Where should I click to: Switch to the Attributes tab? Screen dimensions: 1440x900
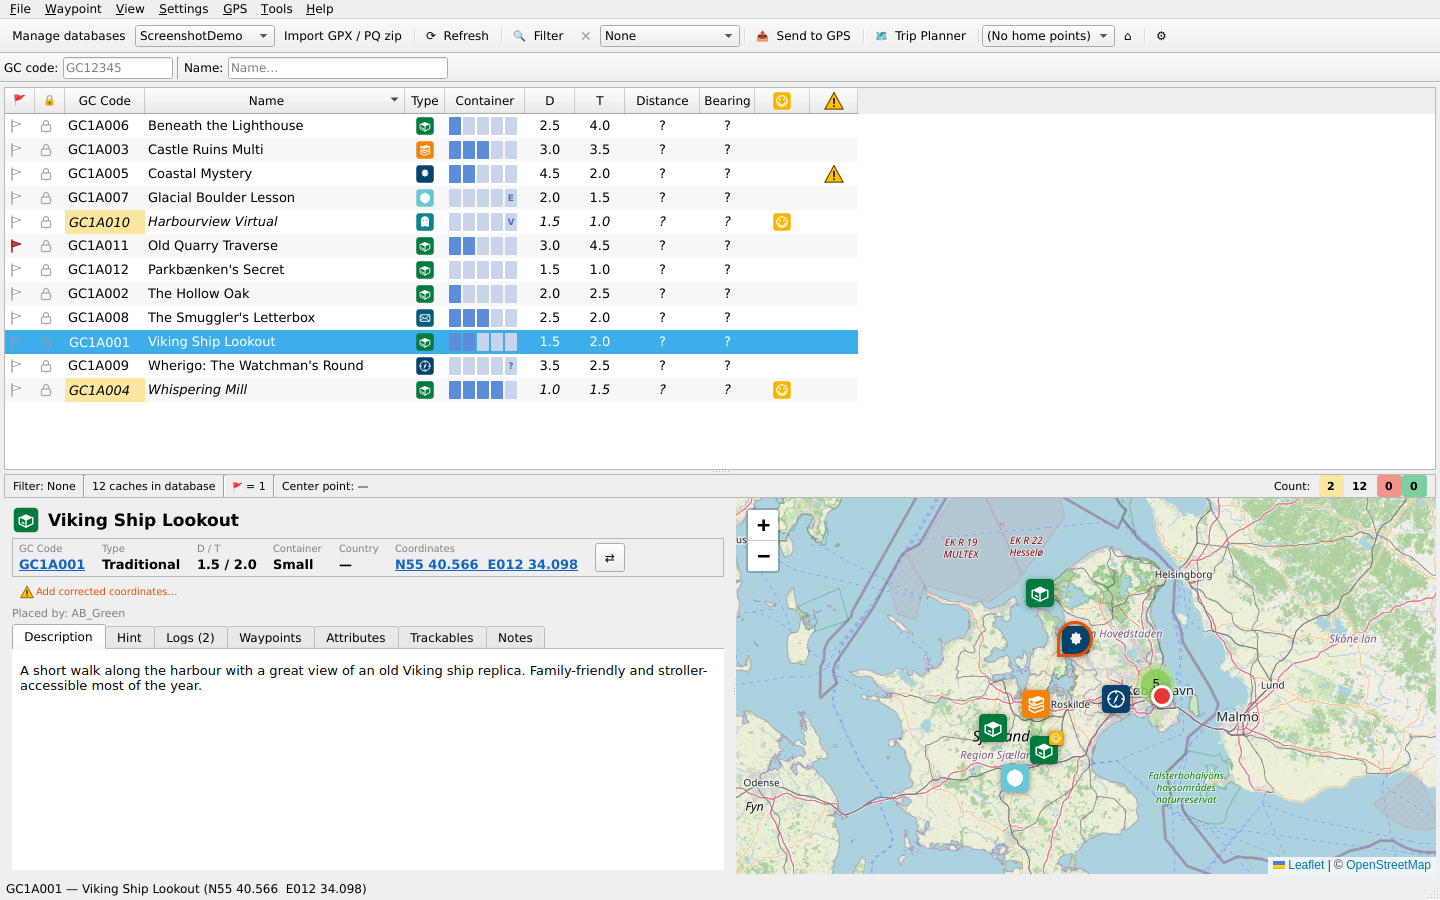[356, 638]
